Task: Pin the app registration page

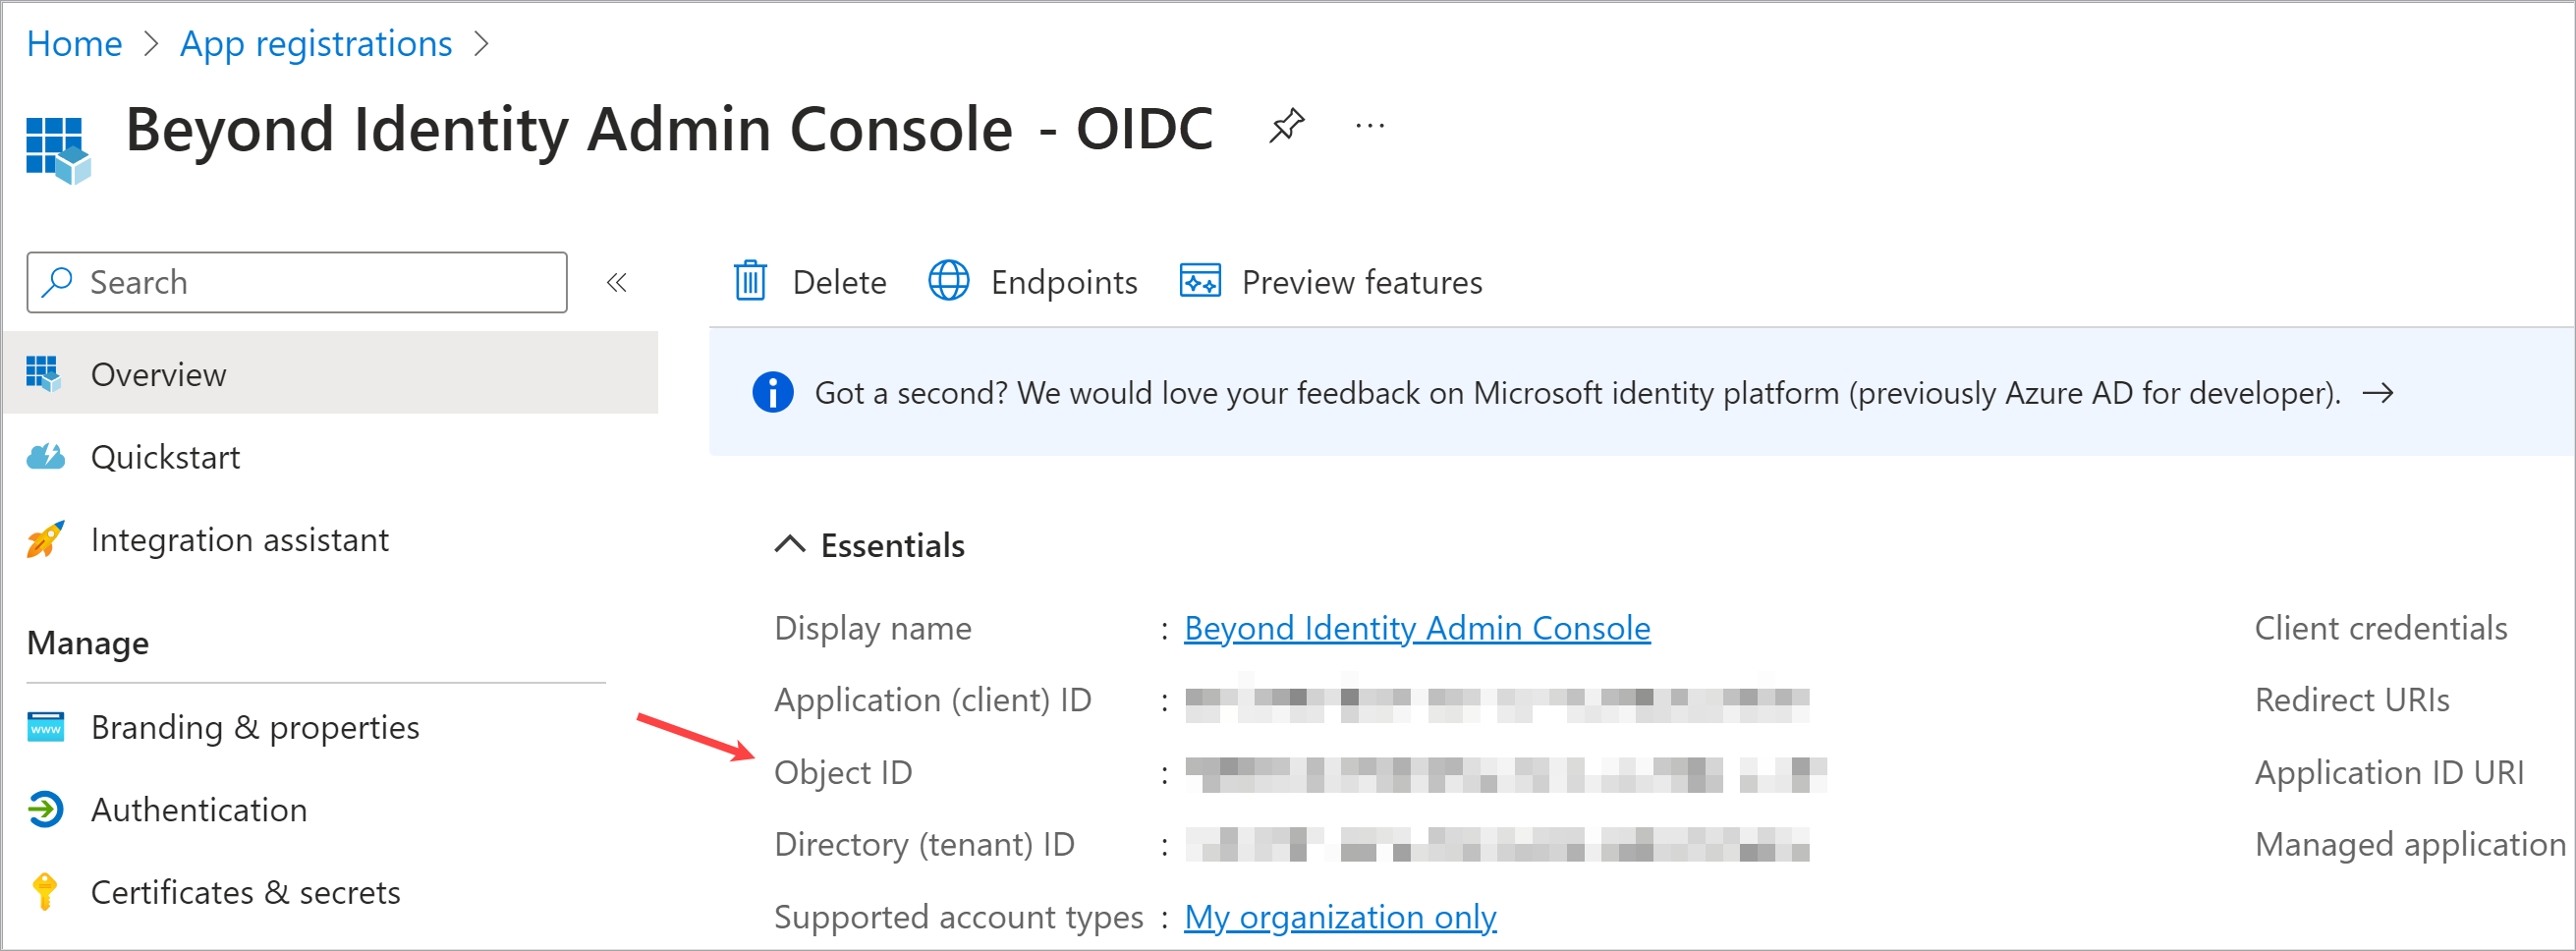Action: 1286,127
